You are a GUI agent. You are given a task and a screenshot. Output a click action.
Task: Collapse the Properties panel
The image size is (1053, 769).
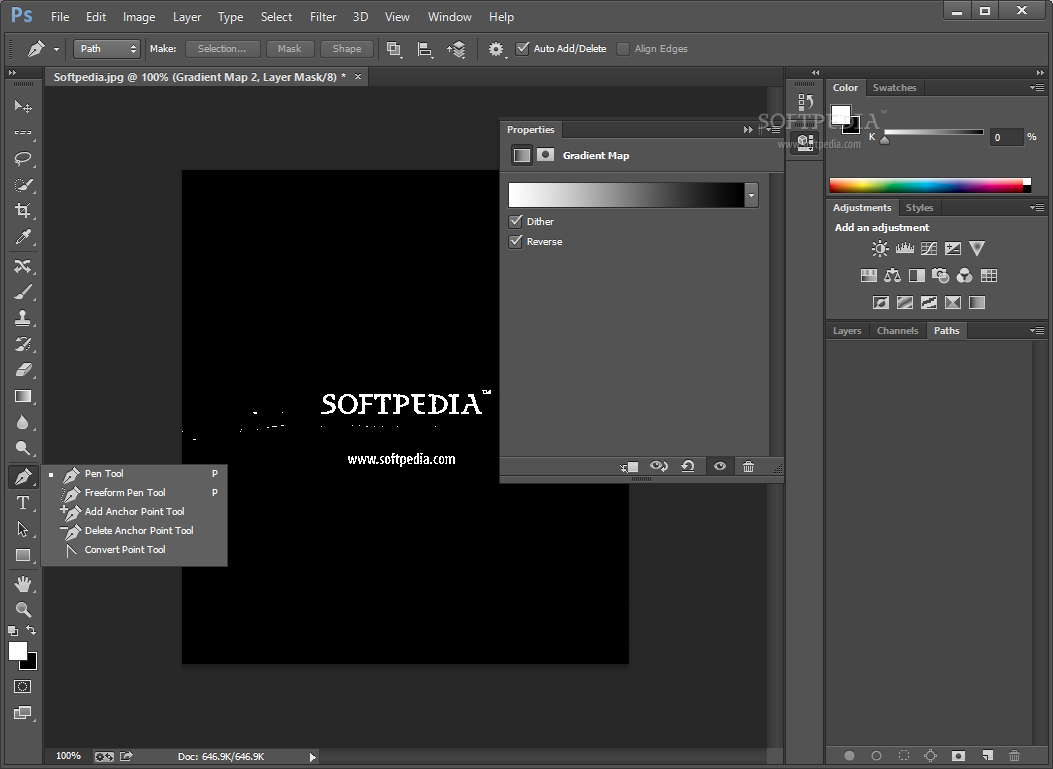(x=748, y=130)
